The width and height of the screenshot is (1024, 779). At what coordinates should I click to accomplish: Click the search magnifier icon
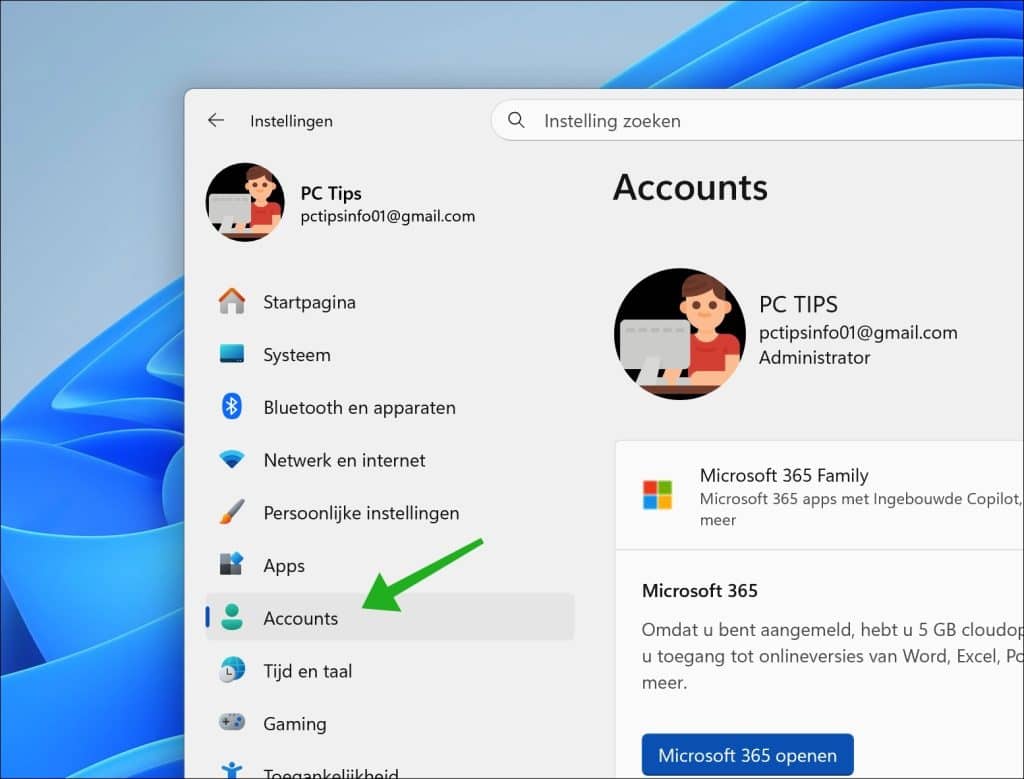coord(515,120)
